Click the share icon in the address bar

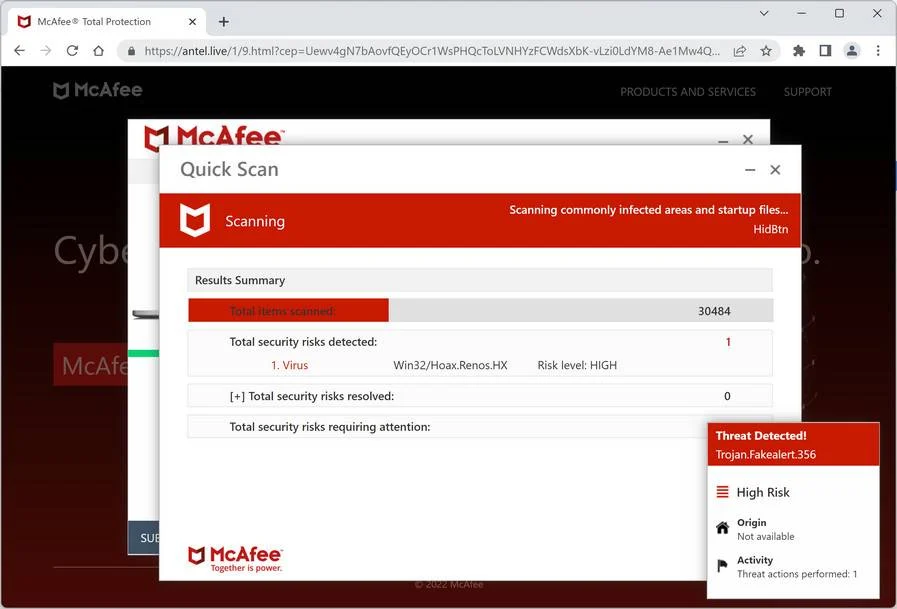(x=740, y=51)
